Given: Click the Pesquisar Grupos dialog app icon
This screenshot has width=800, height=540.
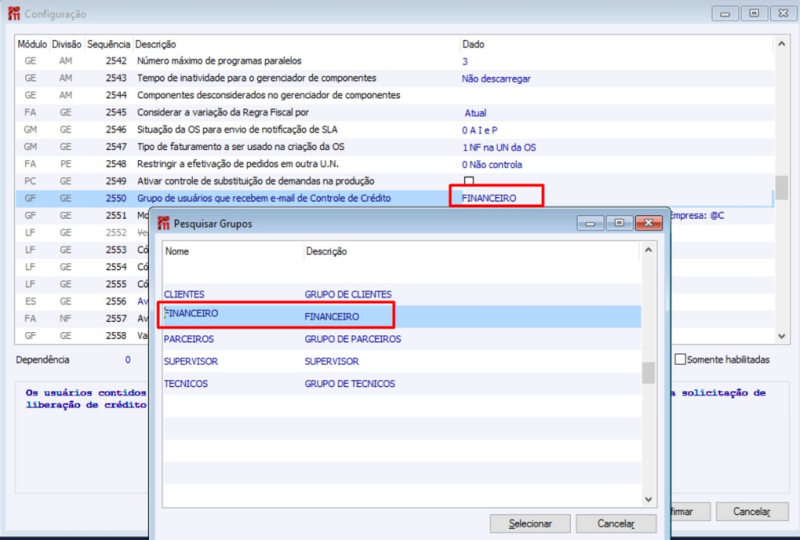Looking at the screenshot, I should [x=163, y=223].
